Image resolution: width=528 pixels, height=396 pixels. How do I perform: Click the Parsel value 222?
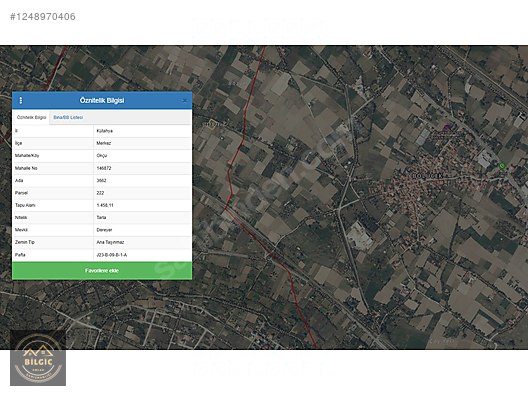click(x=100, y=193)
